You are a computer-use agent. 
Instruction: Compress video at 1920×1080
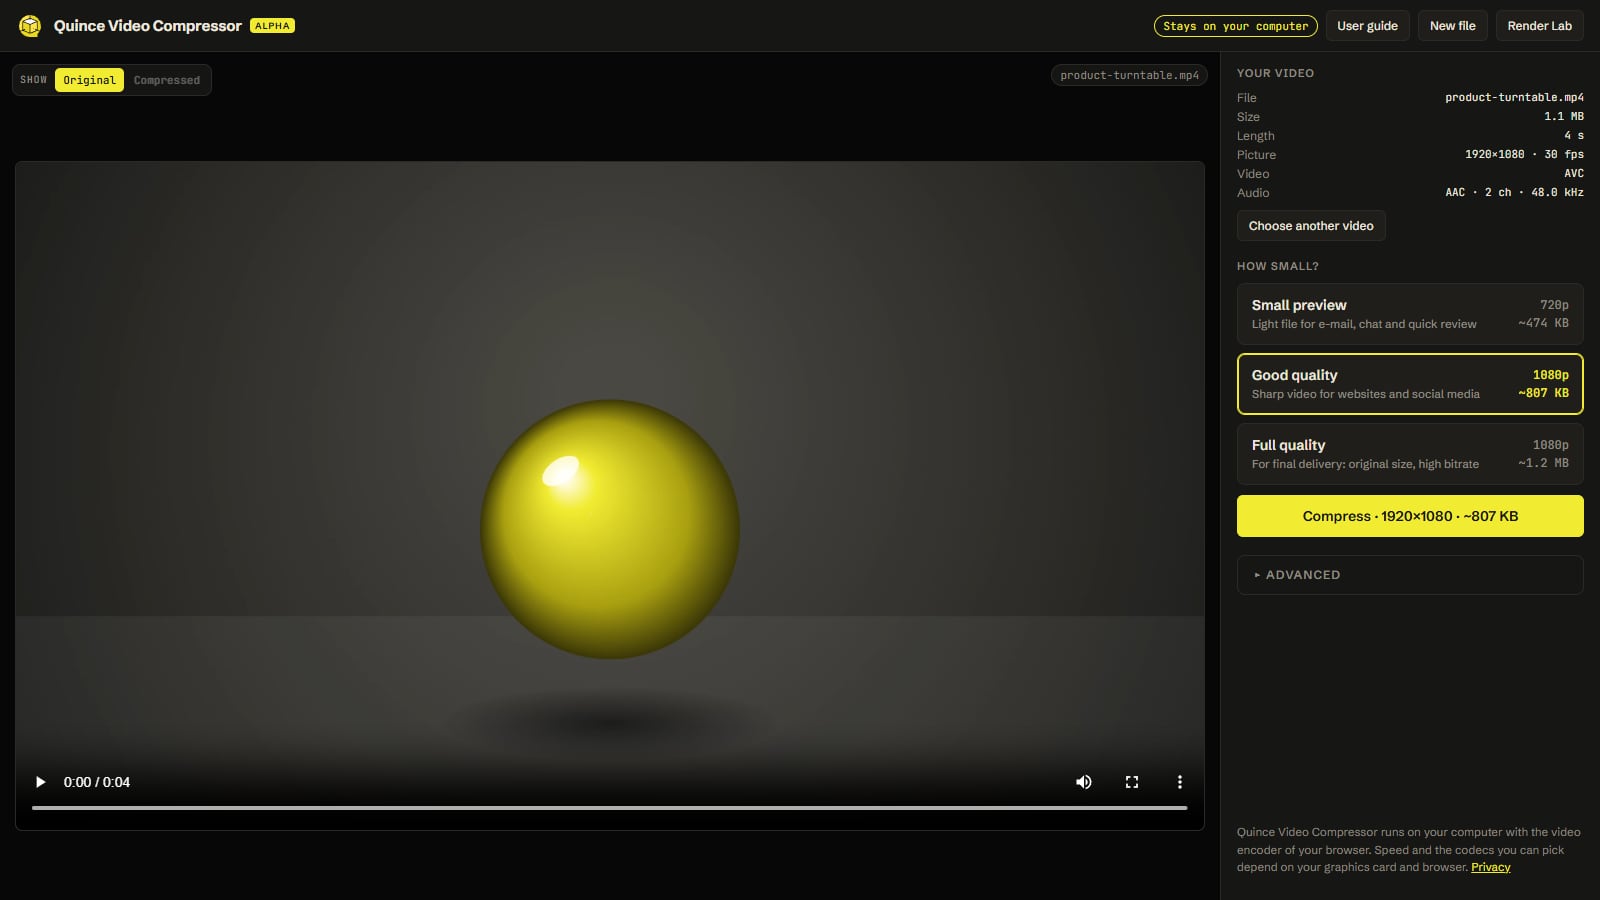point(1410,516)
